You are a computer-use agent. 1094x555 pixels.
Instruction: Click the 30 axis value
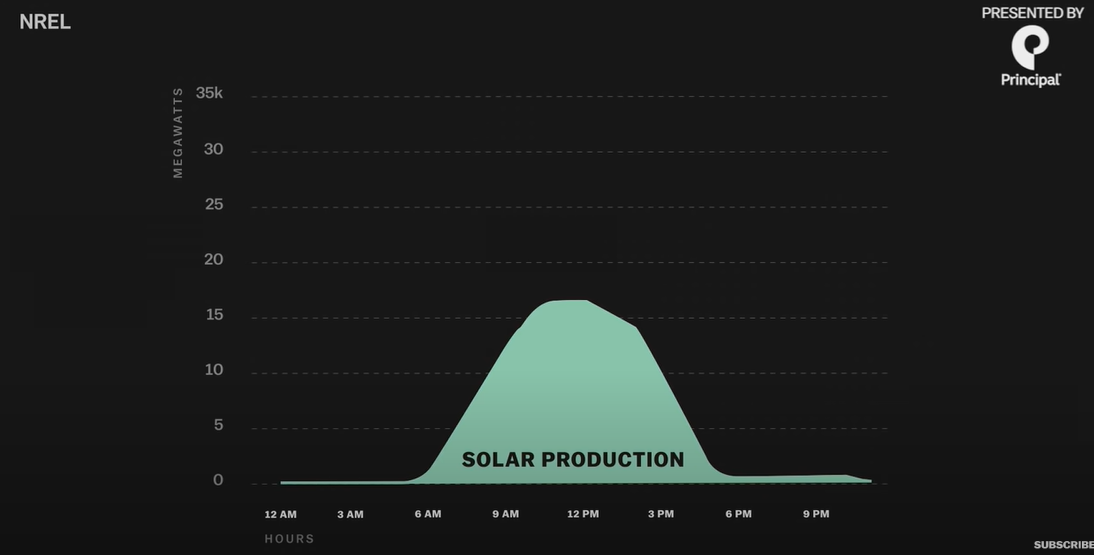(x=213, y=149)
